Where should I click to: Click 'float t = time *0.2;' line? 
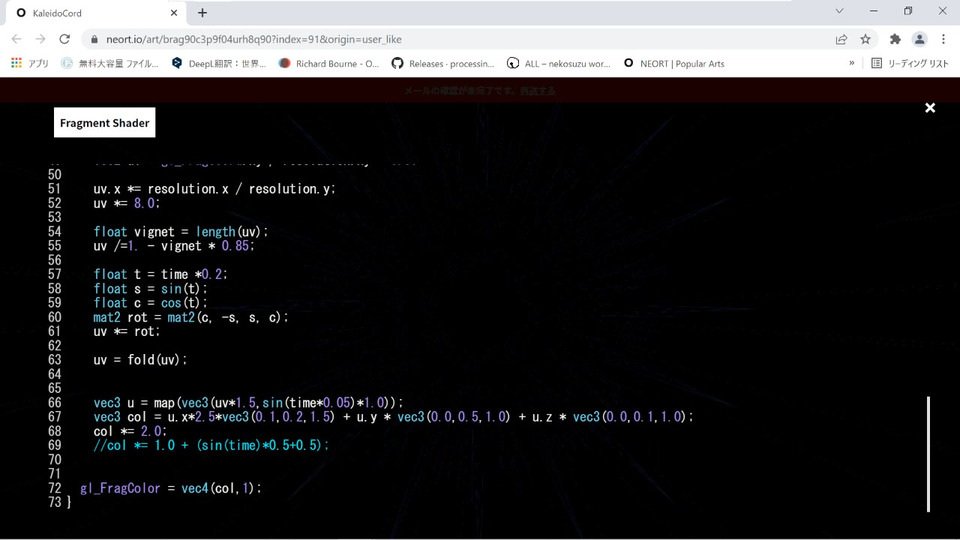(160, 274)
